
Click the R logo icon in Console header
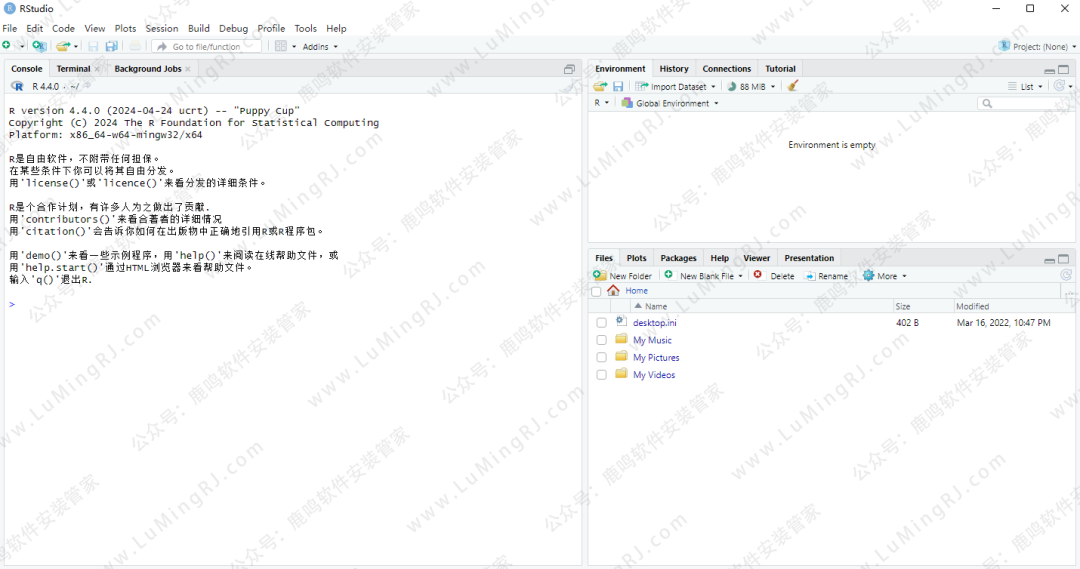tap(17, 86)
